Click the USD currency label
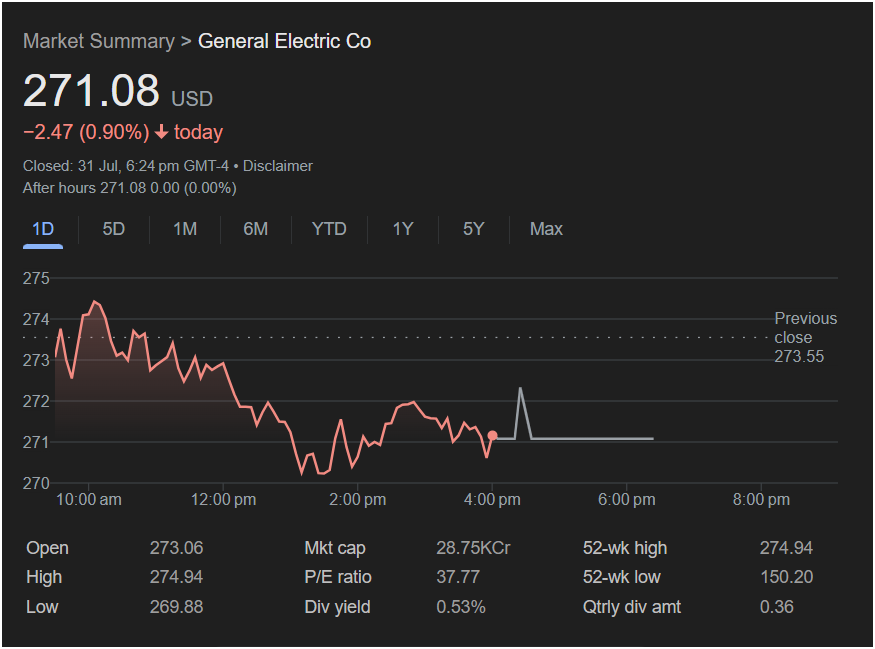875x649 pixels. coord(192,99)
